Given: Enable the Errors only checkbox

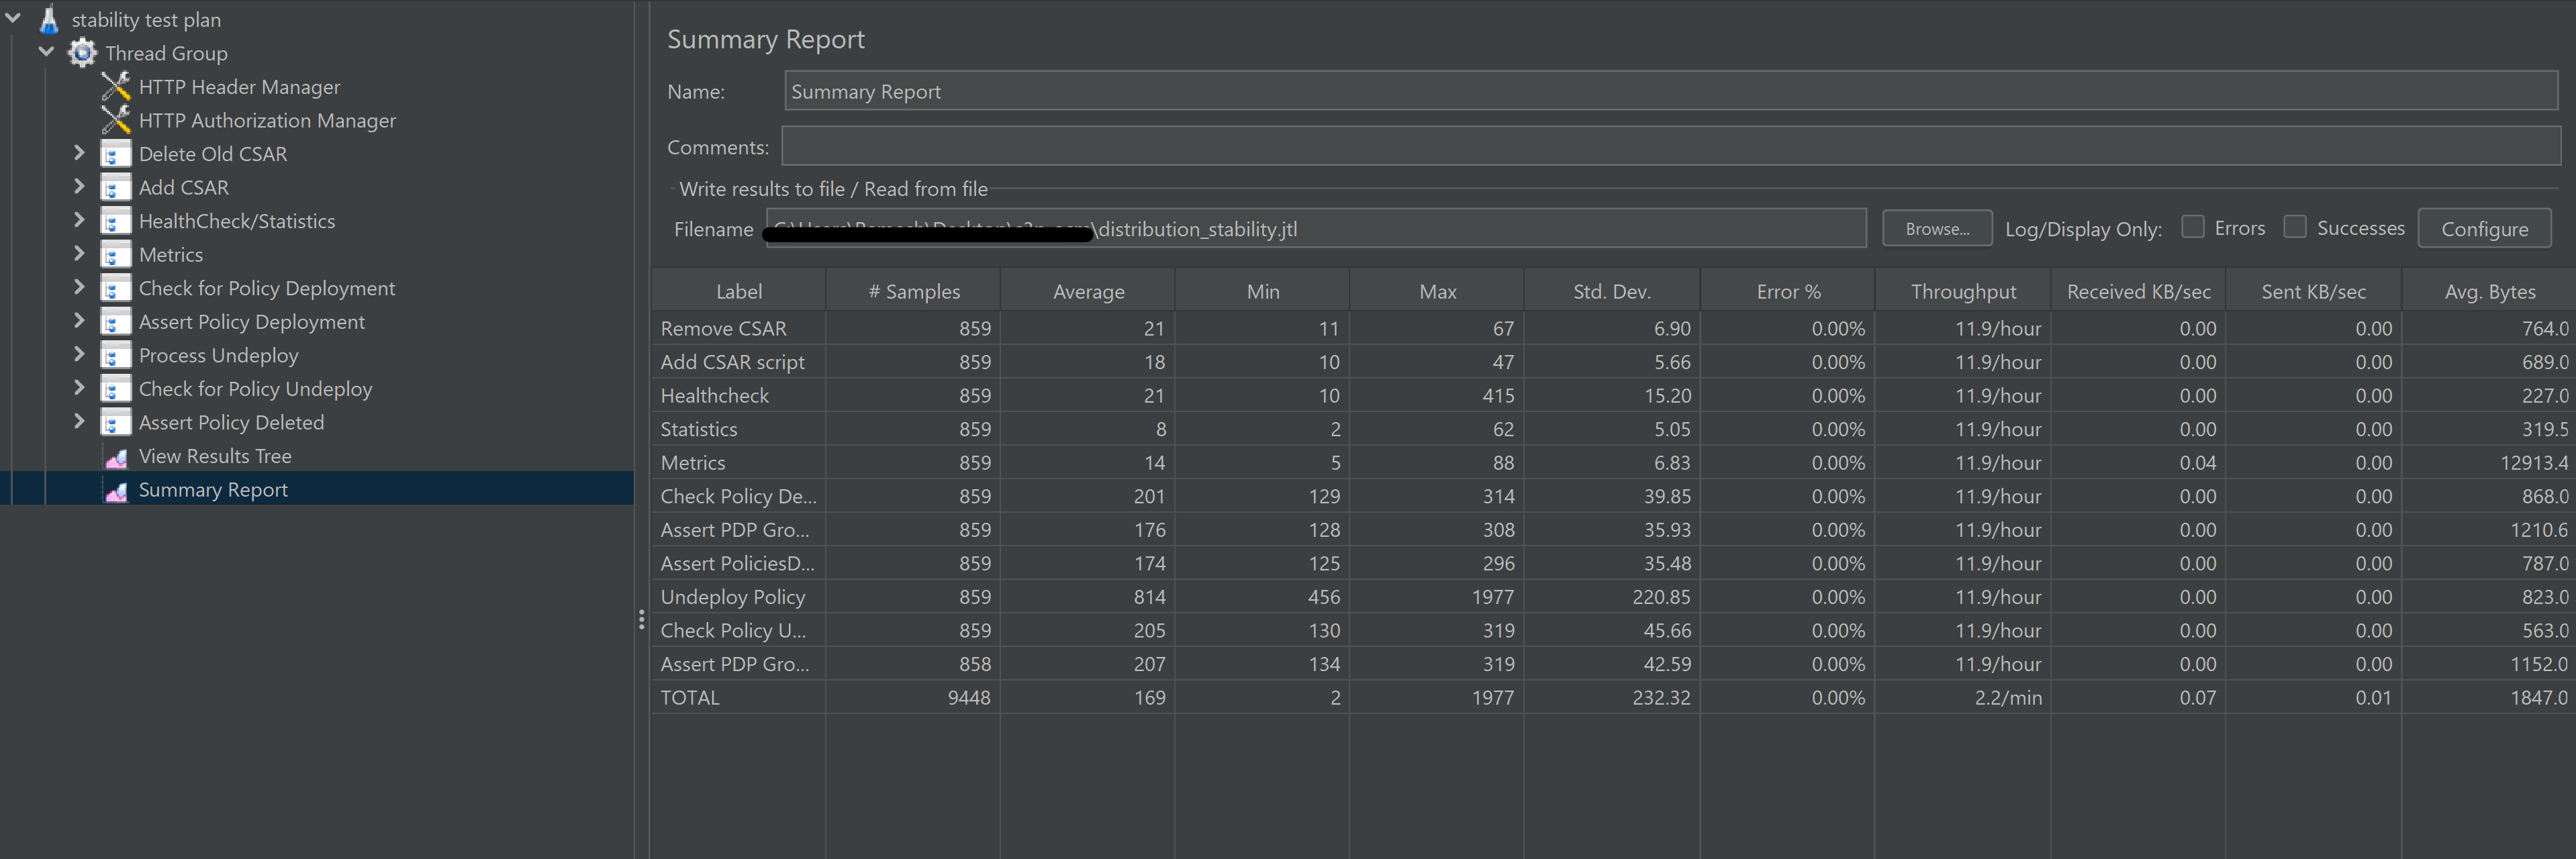Looking at the screenshot, I should click(x=2192, y=227).
